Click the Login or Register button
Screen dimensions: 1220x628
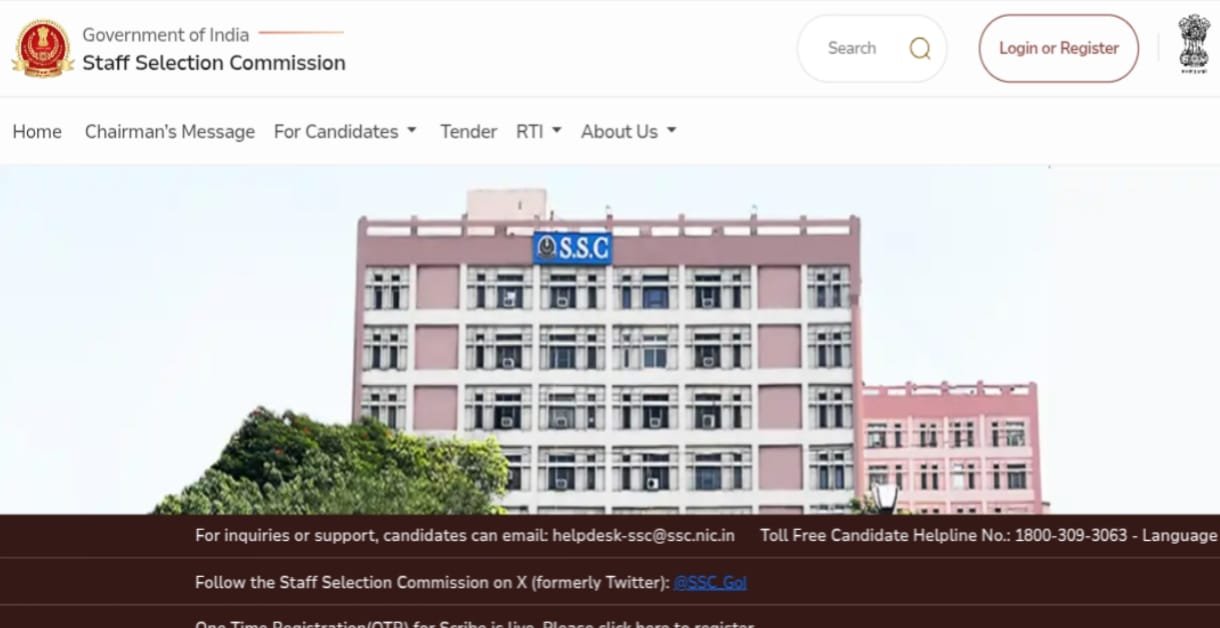coord(1058,48)
